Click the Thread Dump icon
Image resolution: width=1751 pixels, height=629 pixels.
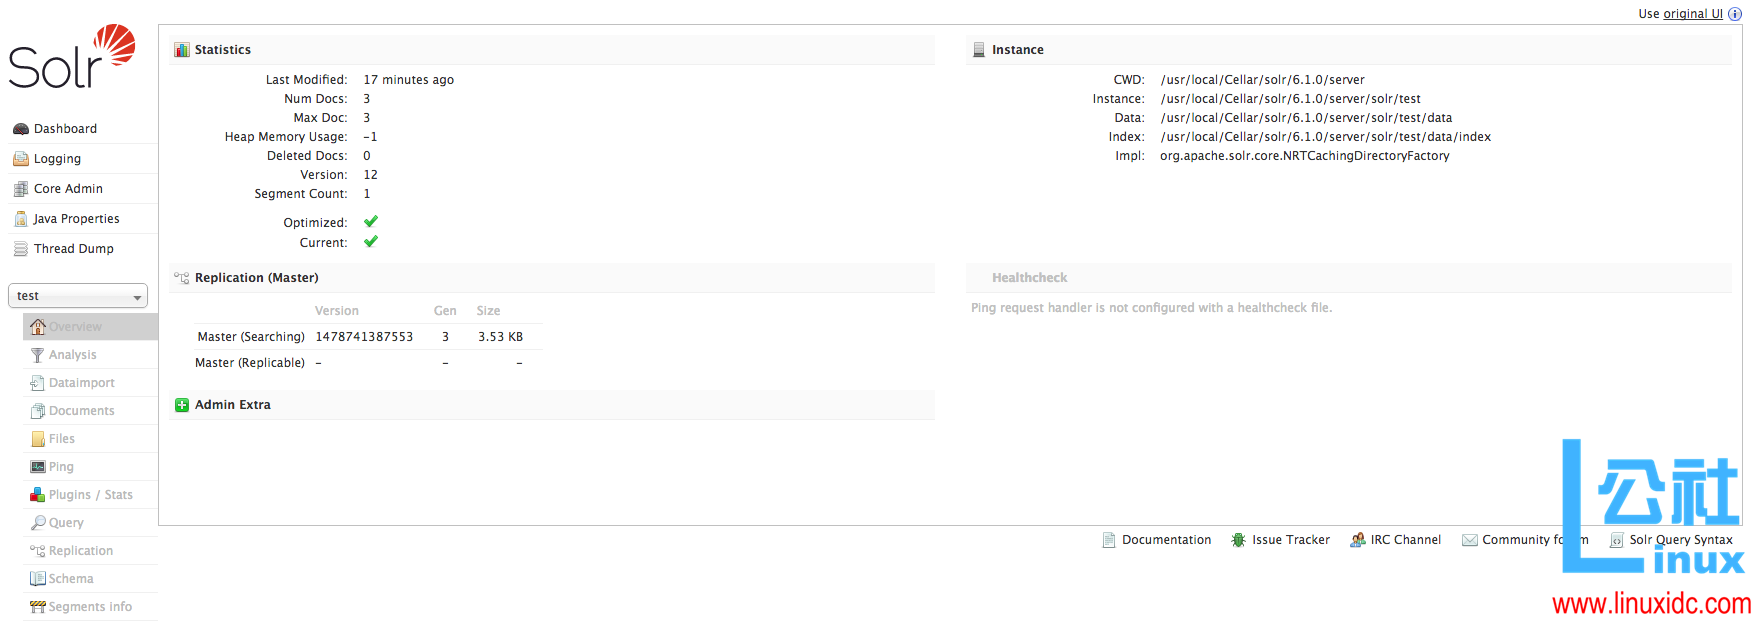click(21, 249)
